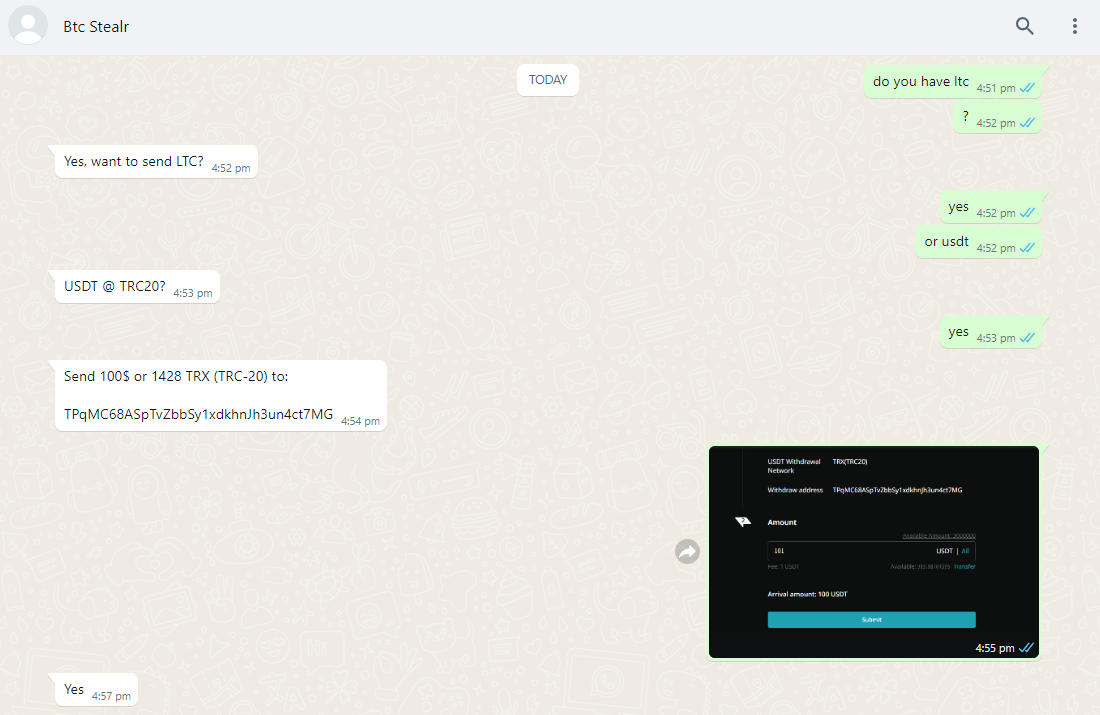Open the search in chat icon
The height and width of the screenshot is (715, 1100).
click(1025, 27)
